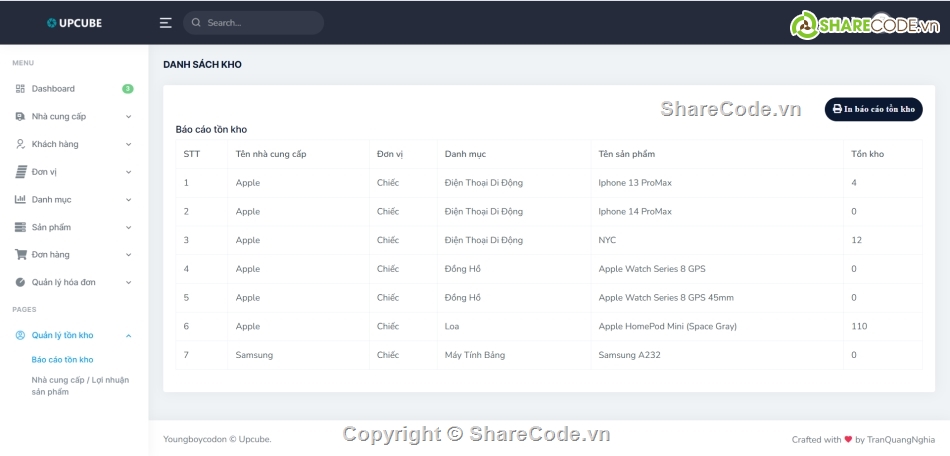Click the DANH SÁCH KHO page title
Viewport: 950px width, 456px height.
(x=202, y=64)
